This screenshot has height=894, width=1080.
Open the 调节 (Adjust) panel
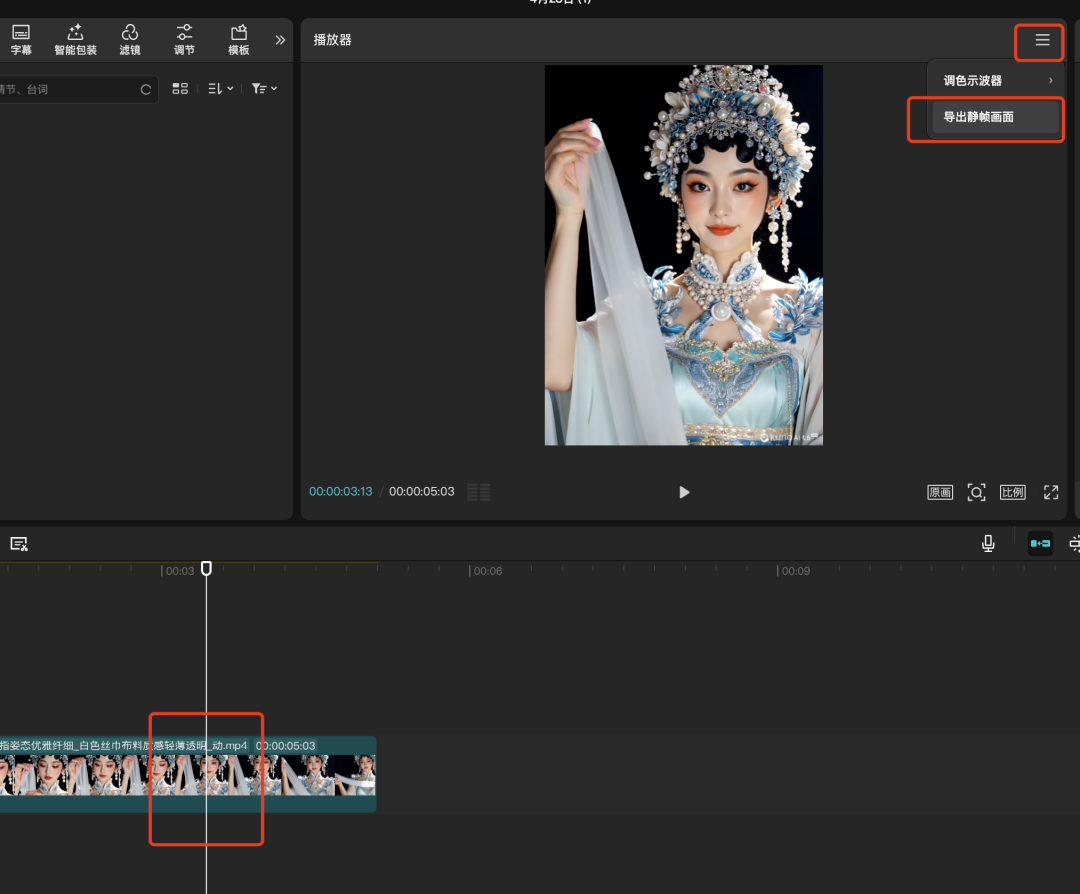184,39
